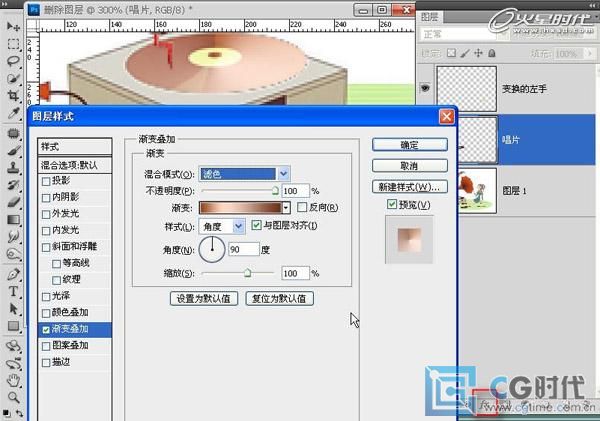The height and width of the screenshot is (421, 600).
Task: Click the 新建样式(W)... button
Action: click(409, 187)
